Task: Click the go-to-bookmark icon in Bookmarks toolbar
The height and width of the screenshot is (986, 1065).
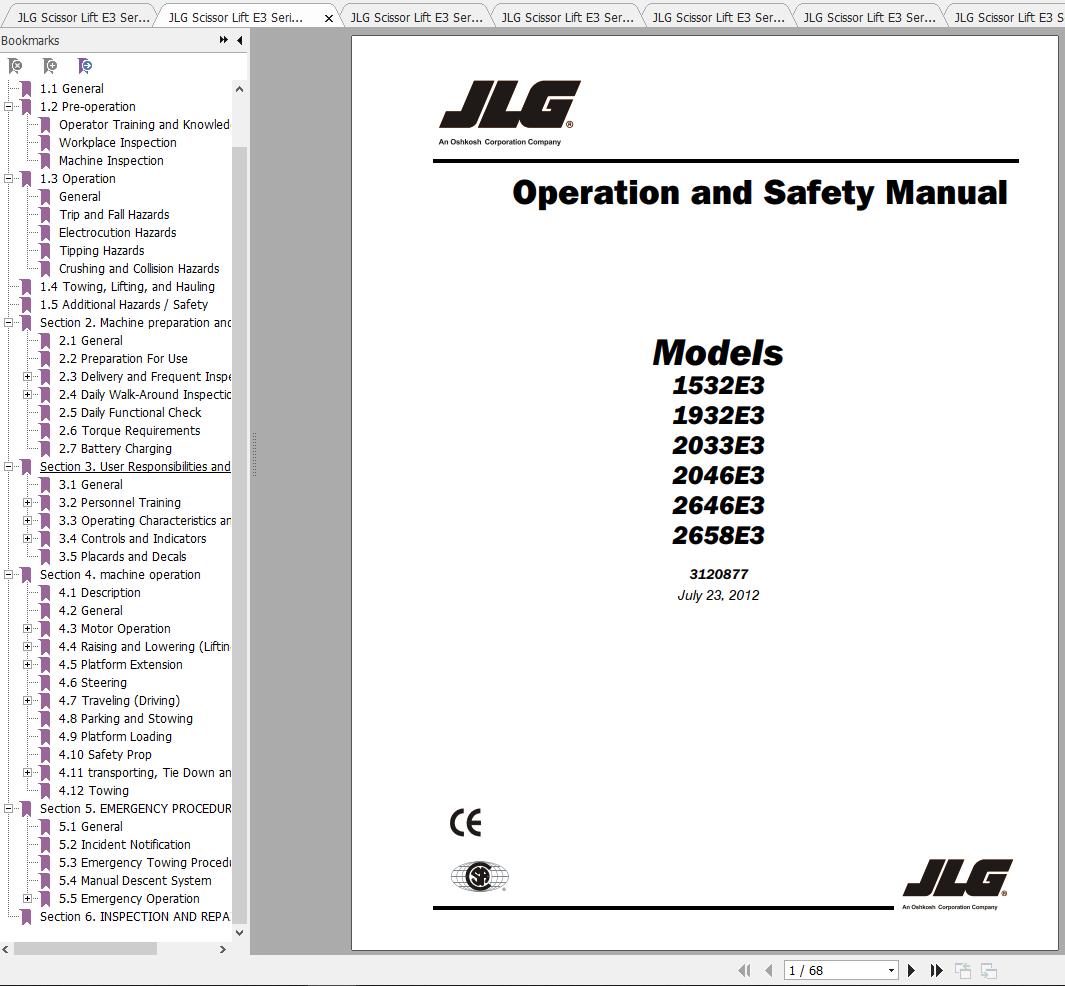Action: coord(85,65)
